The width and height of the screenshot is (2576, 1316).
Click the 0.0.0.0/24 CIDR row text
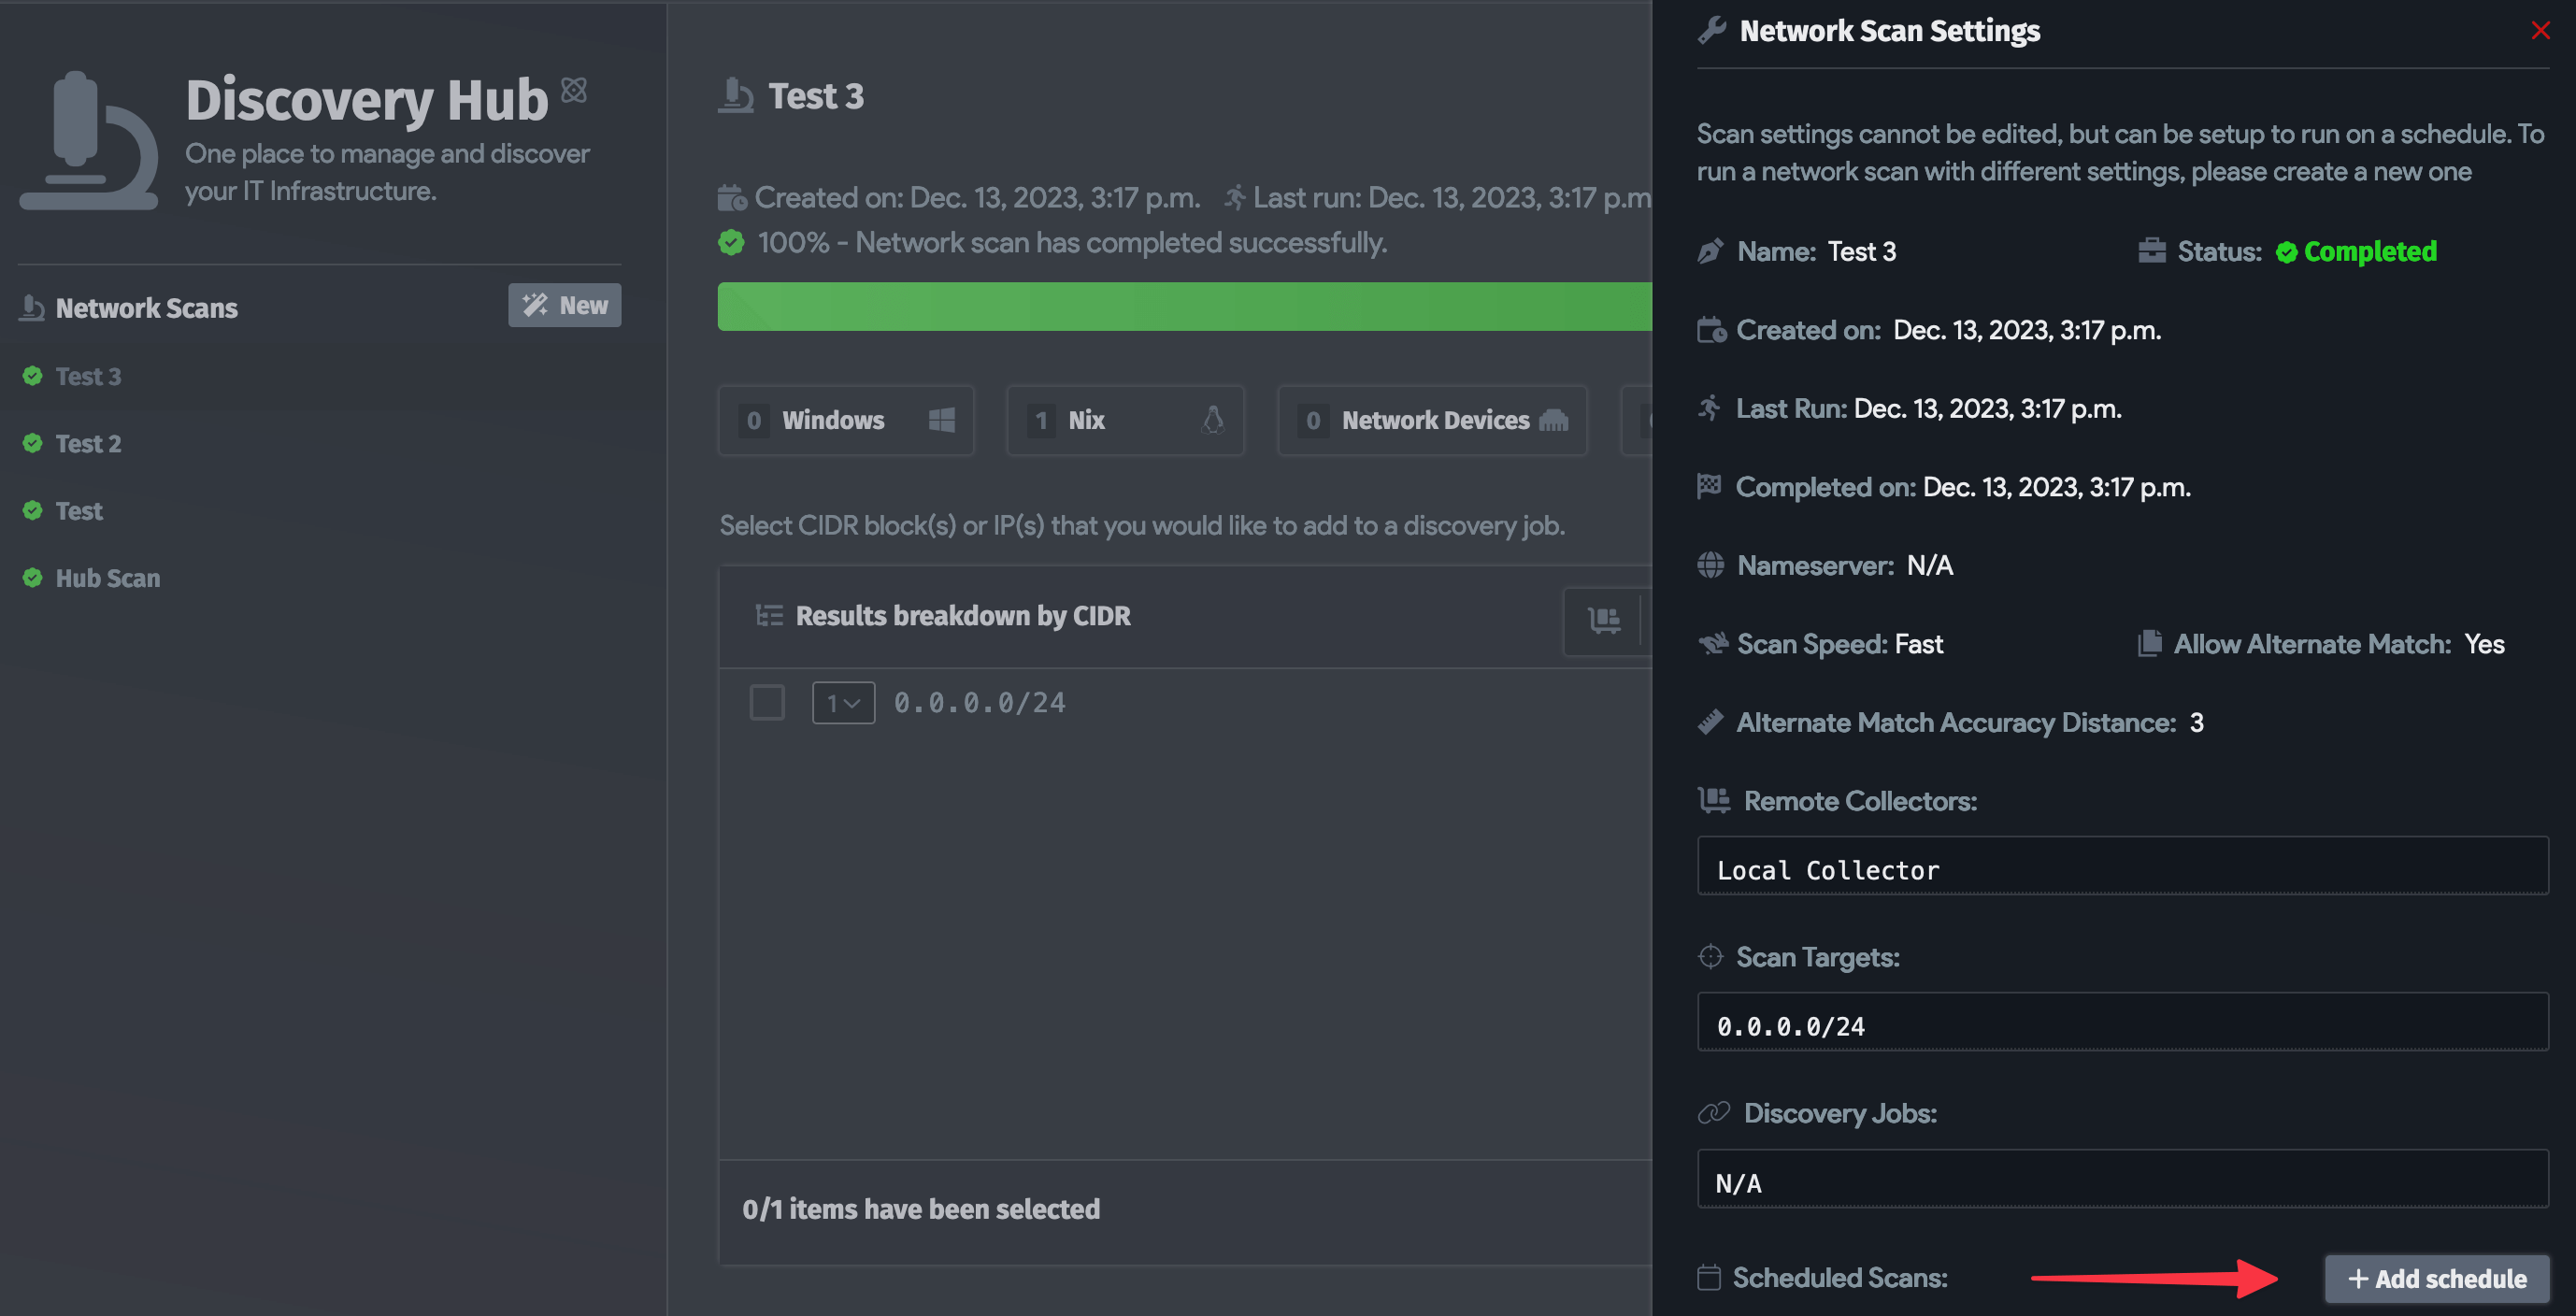tap(979, 703)
